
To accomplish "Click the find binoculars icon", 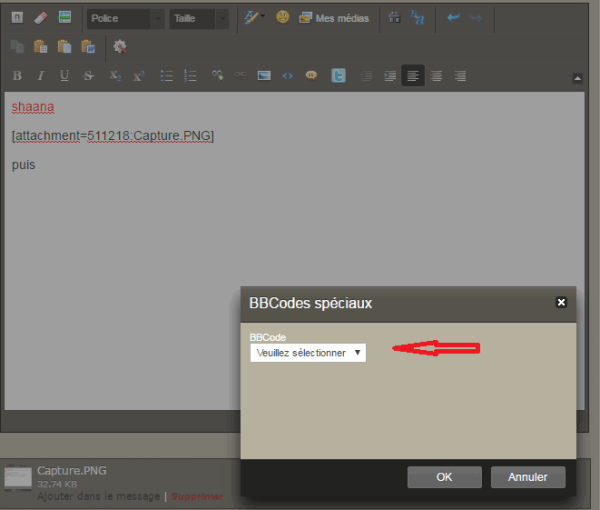I will click(394, 17).
